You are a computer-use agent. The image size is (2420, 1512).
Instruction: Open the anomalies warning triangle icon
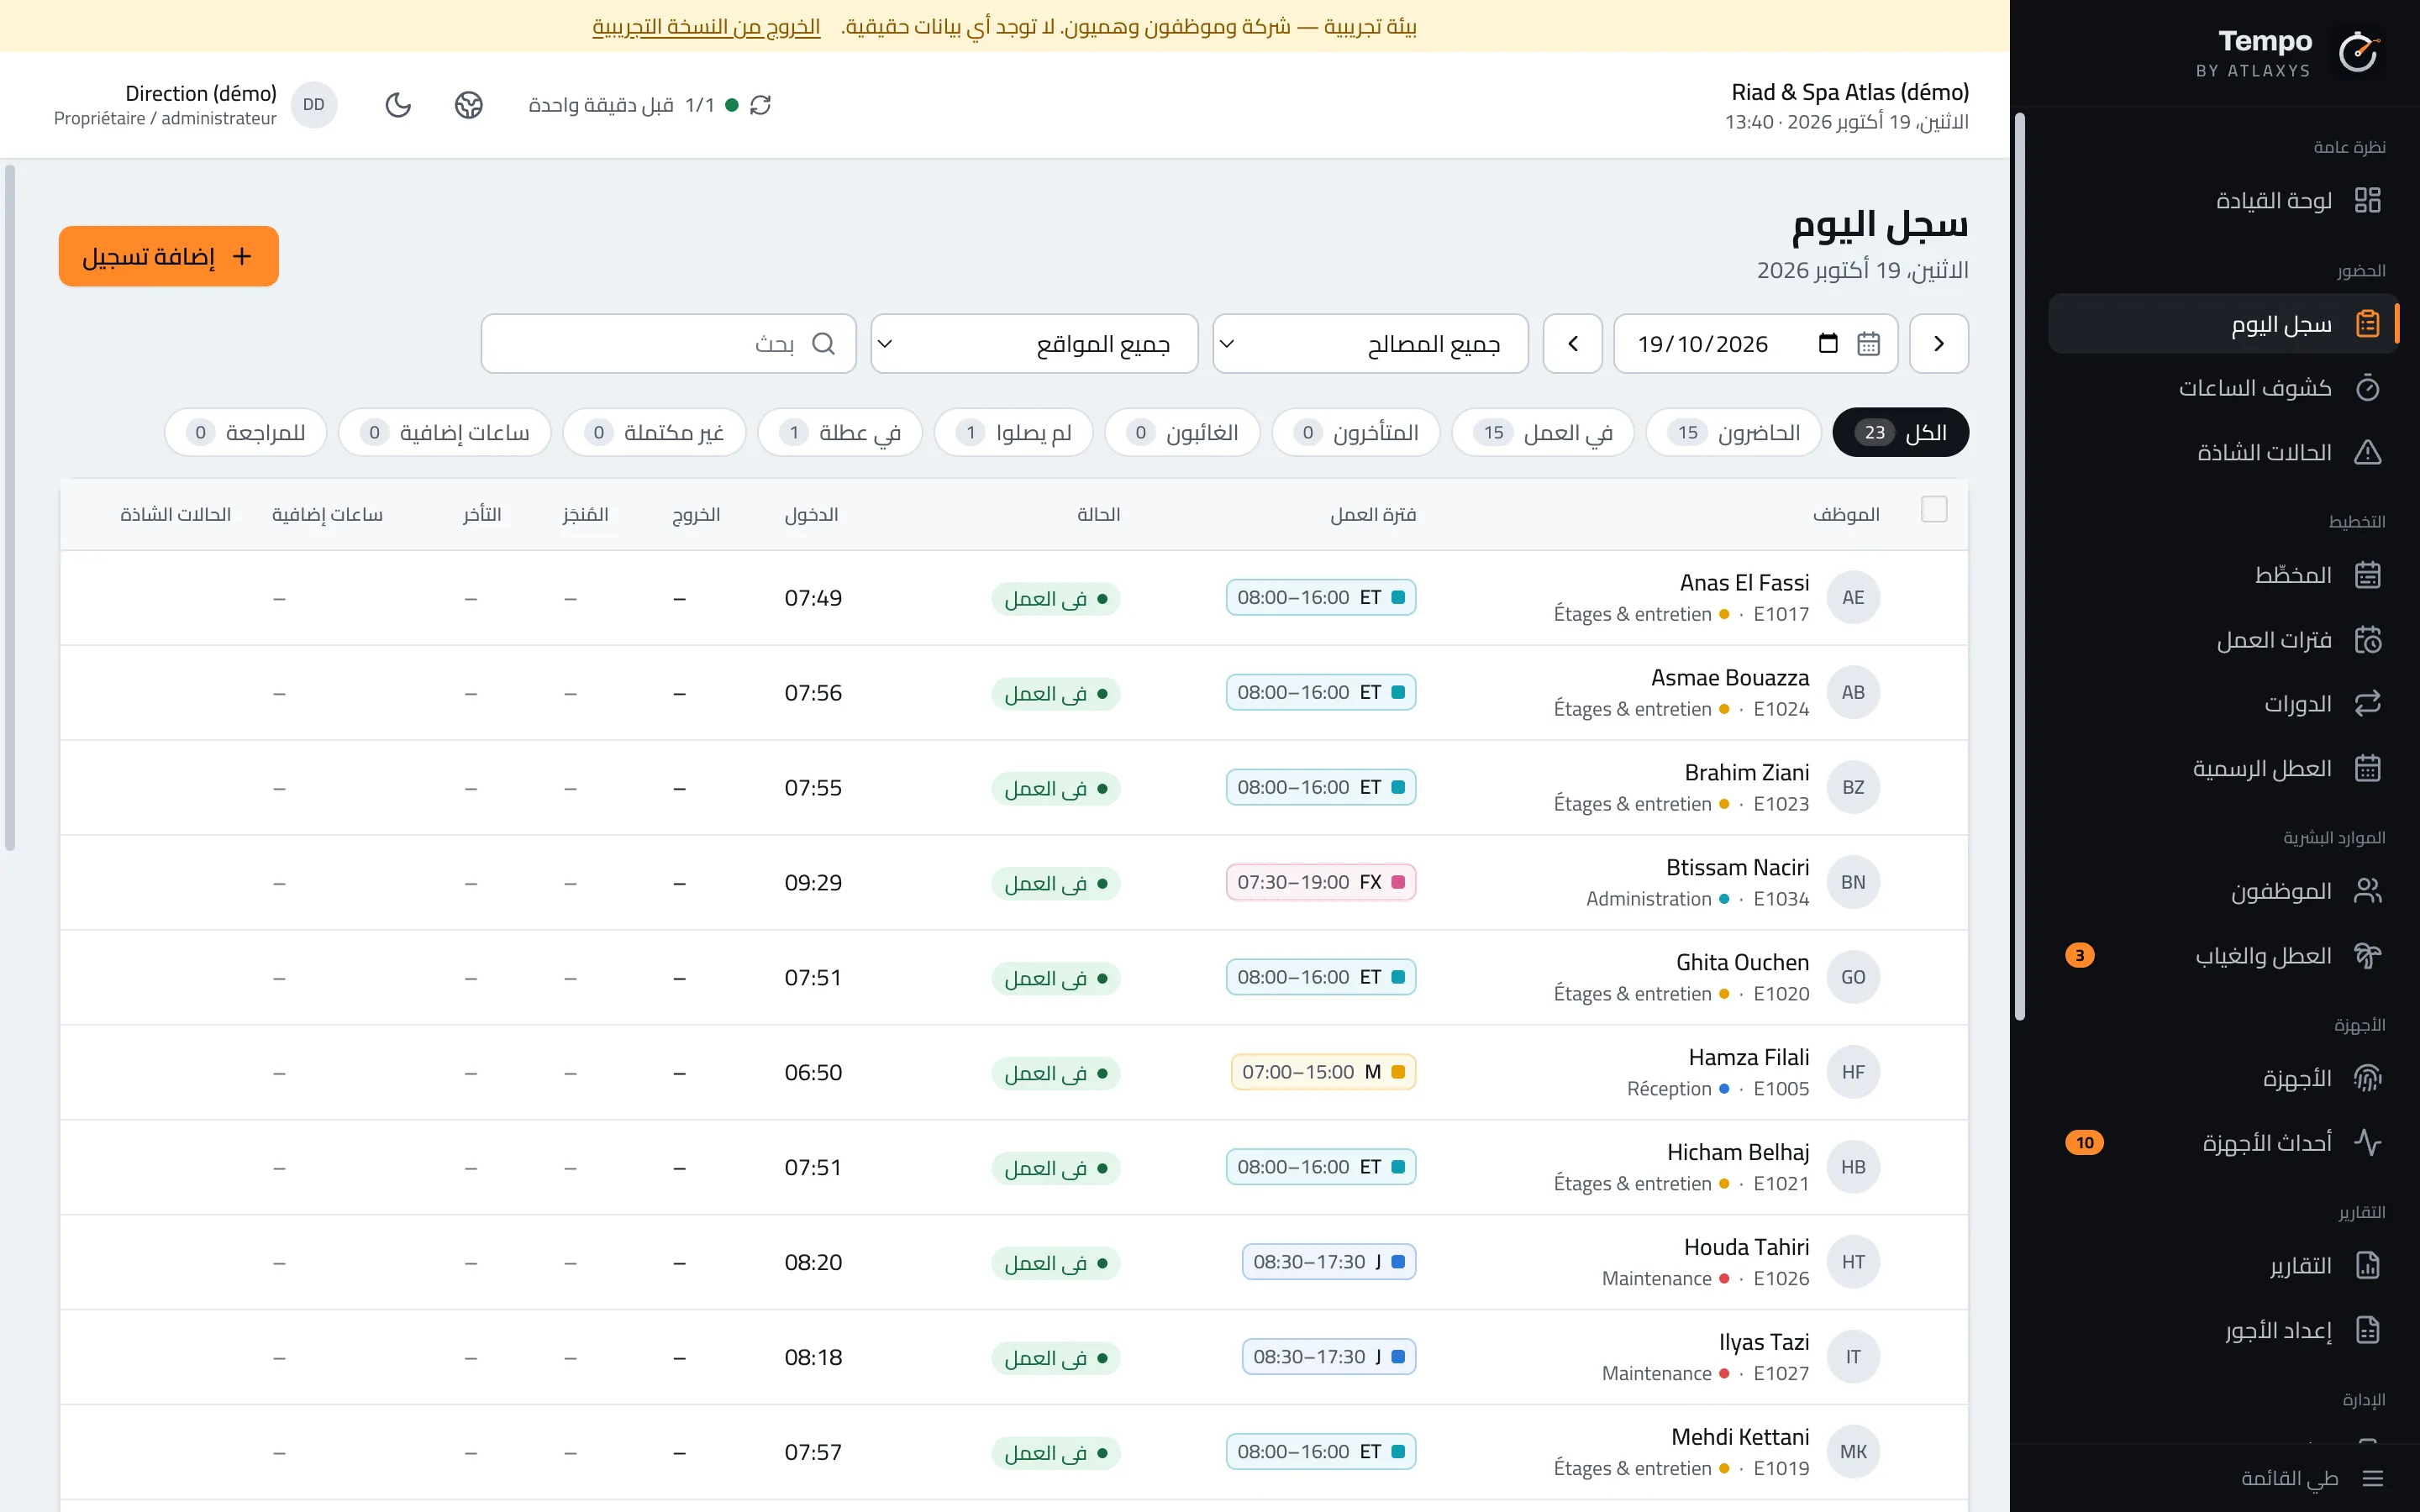[2367, 452]
